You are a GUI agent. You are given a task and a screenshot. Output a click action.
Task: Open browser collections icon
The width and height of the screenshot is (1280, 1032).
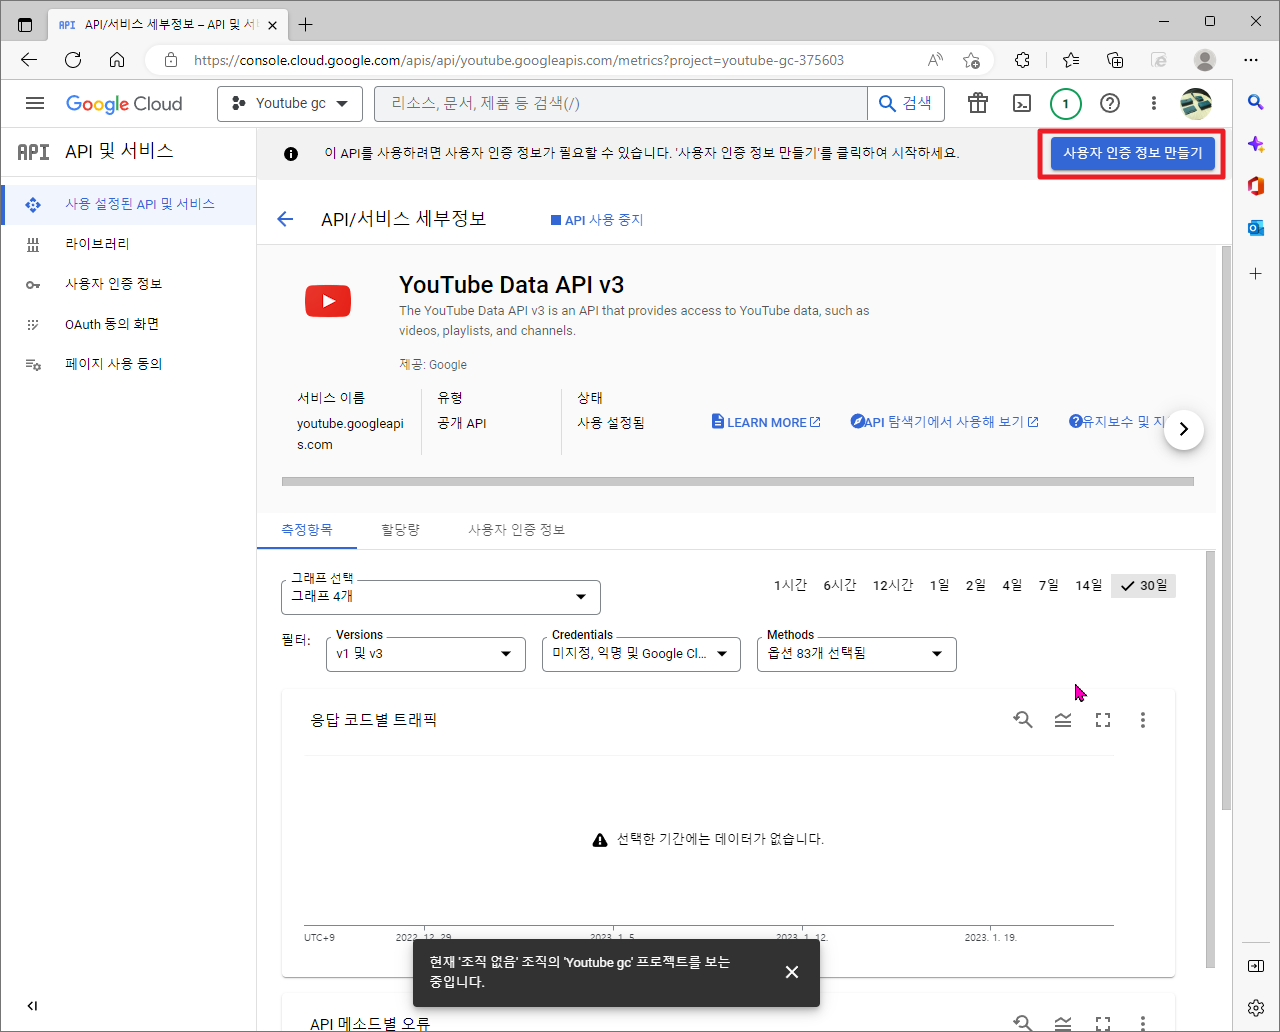point(1115,60)
